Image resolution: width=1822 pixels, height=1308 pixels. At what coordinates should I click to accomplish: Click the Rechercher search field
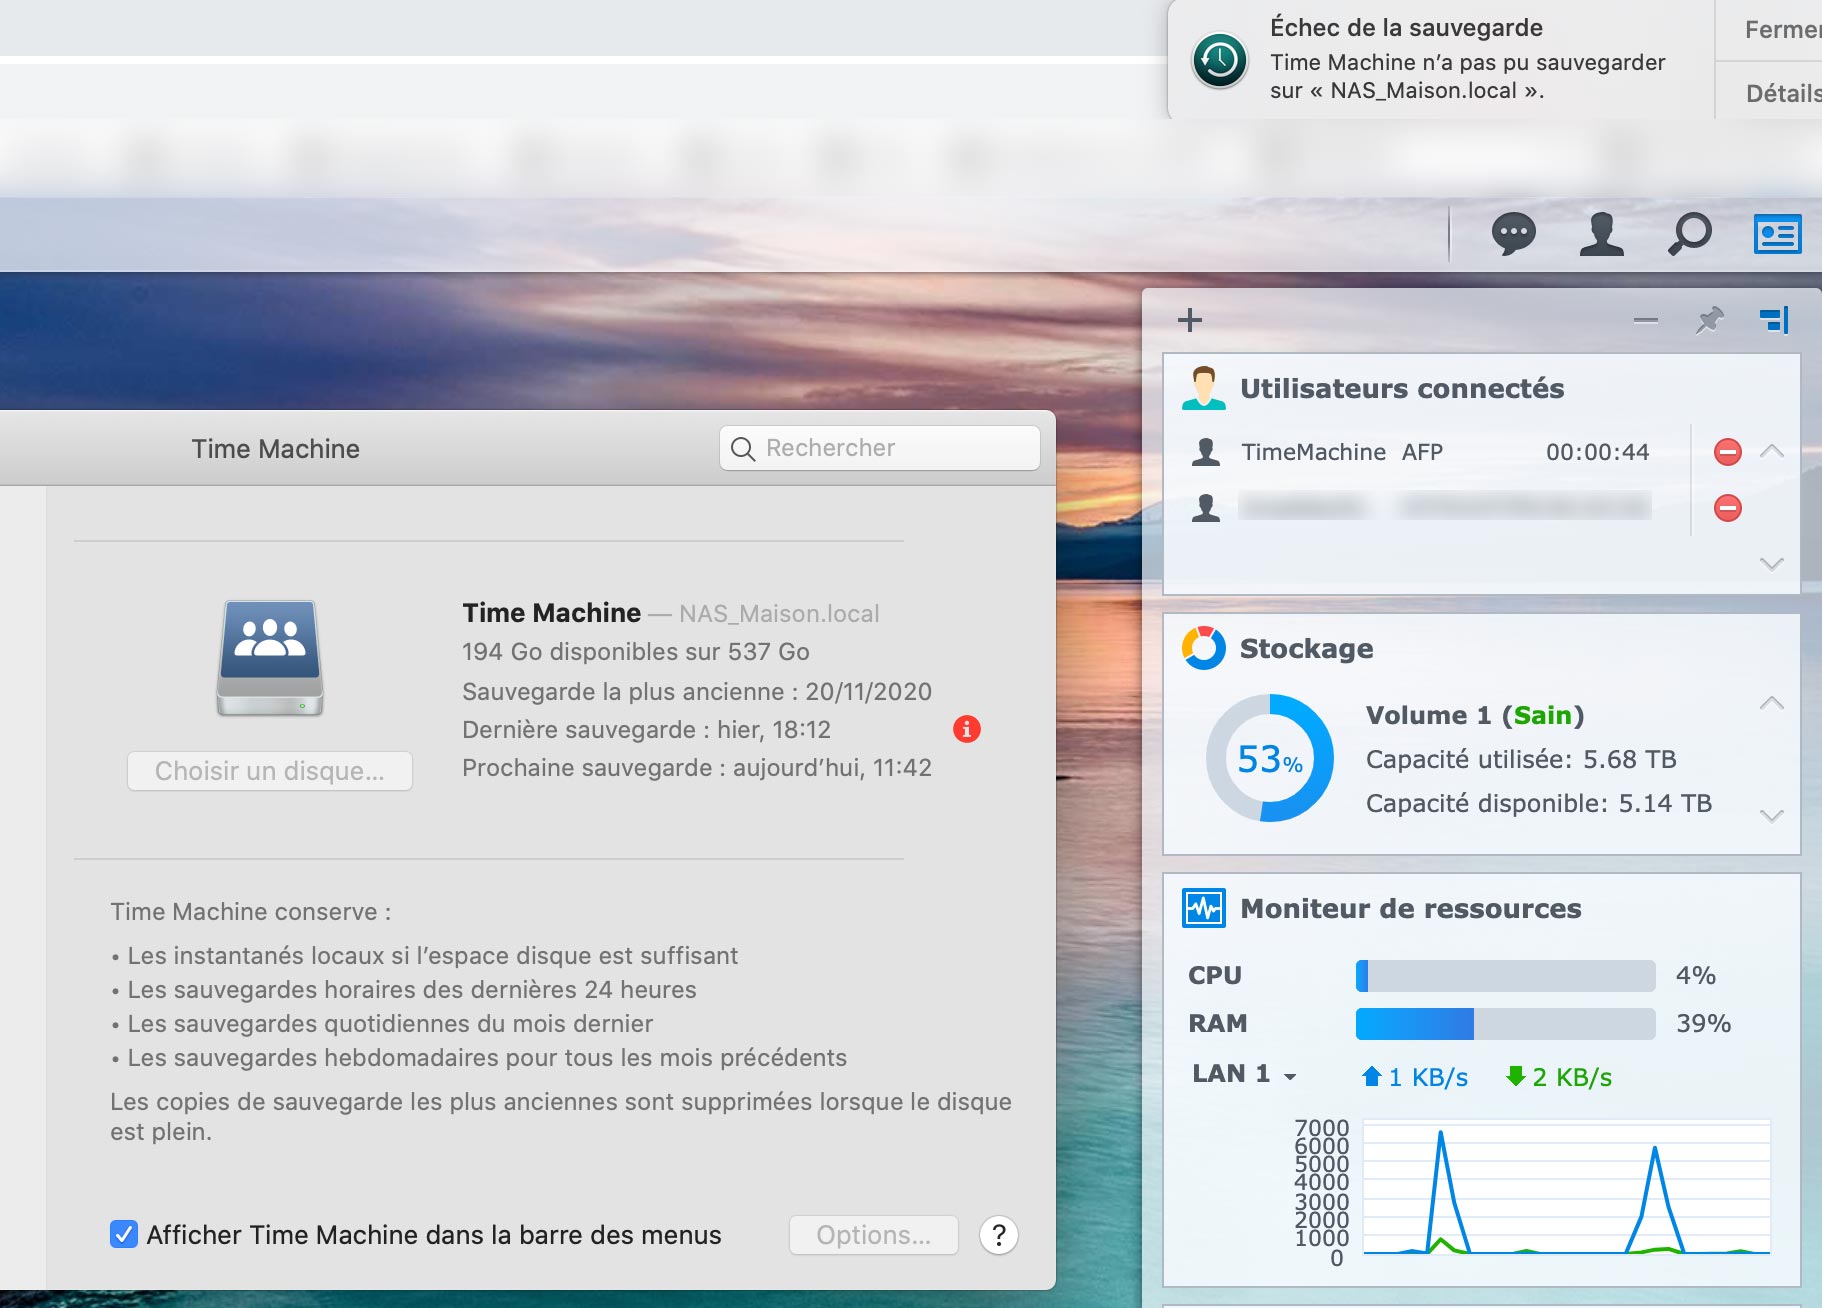pyautogui.click(x=880, y=448)
